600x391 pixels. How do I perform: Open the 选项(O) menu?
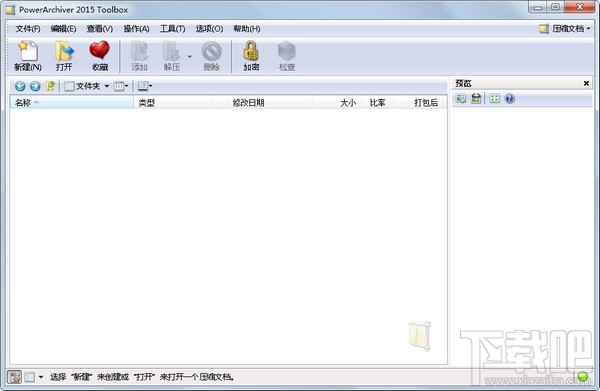pyautogui.click(x=209, y=29)
